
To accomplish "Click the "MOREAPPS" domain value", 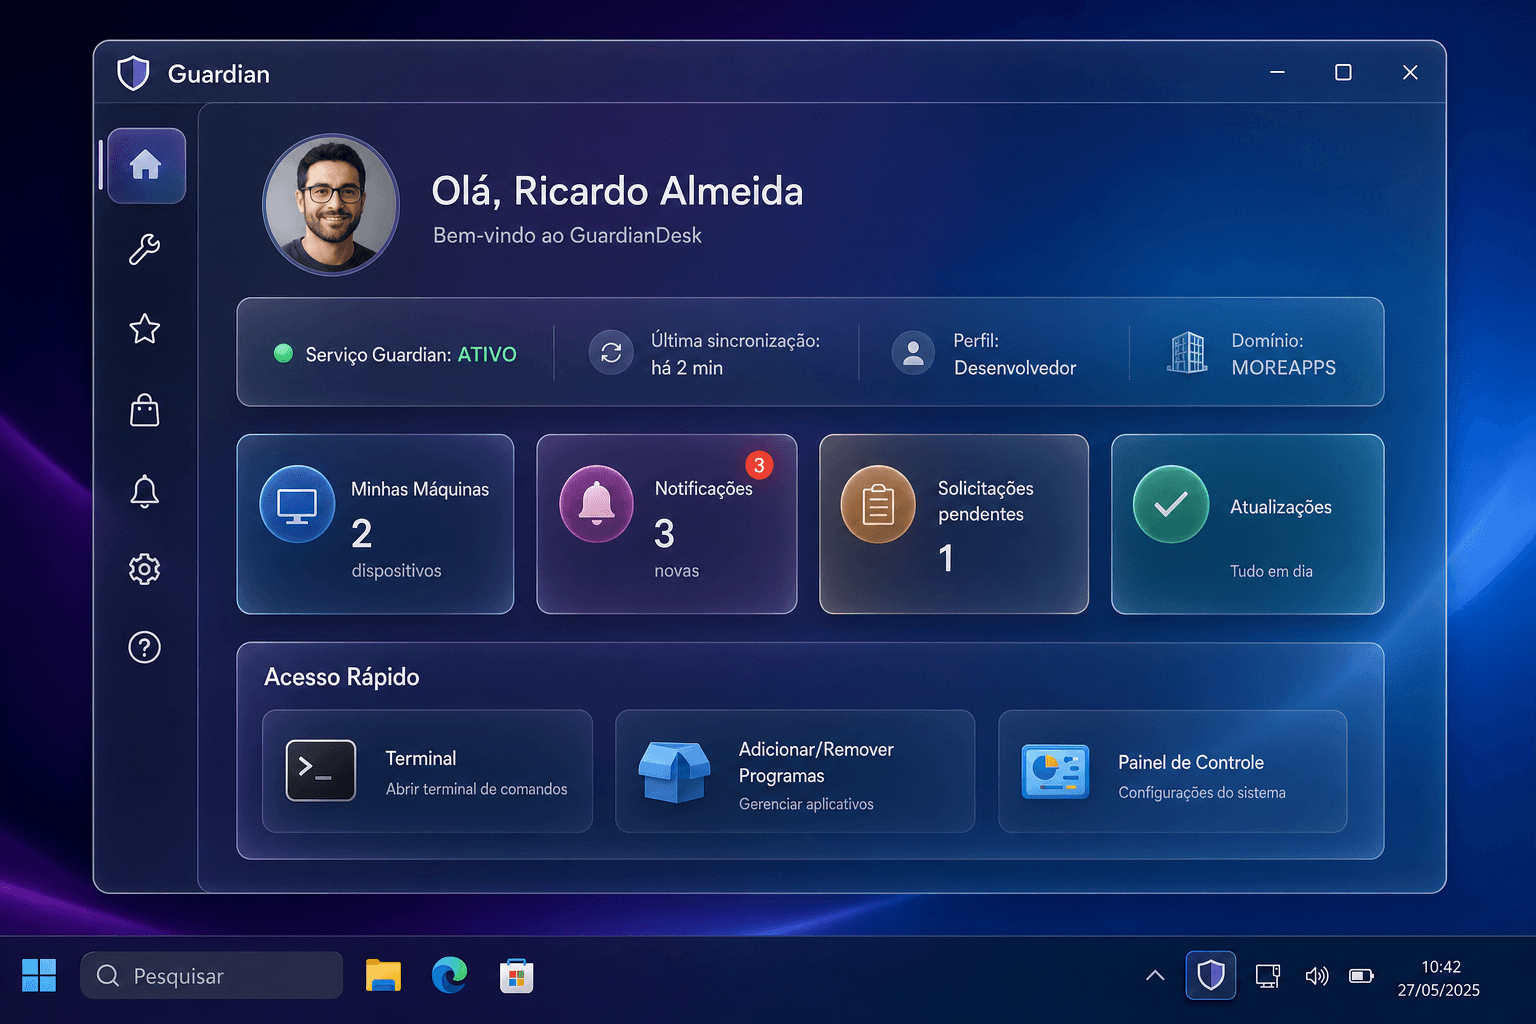I will click(x=1284, y=368).
